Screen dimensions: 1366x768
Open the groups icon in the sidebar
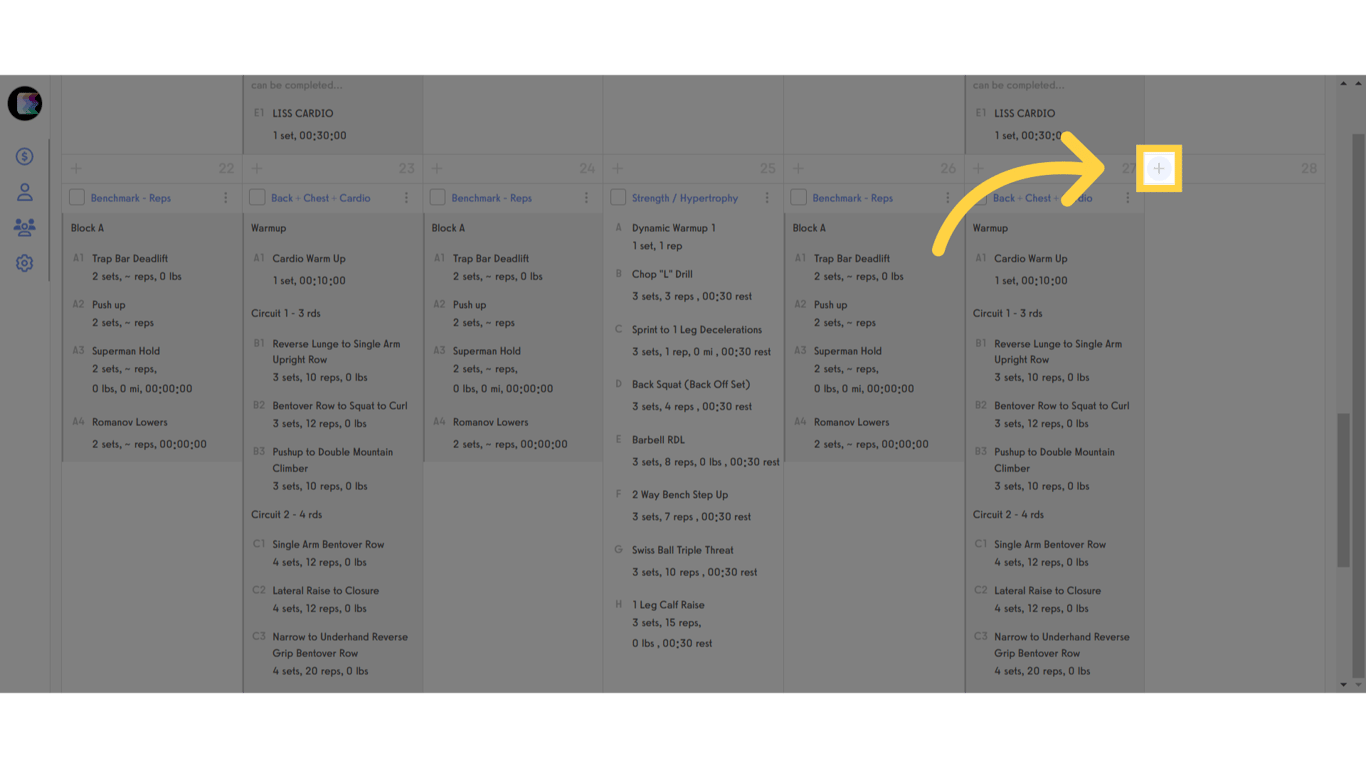(25, 228)
